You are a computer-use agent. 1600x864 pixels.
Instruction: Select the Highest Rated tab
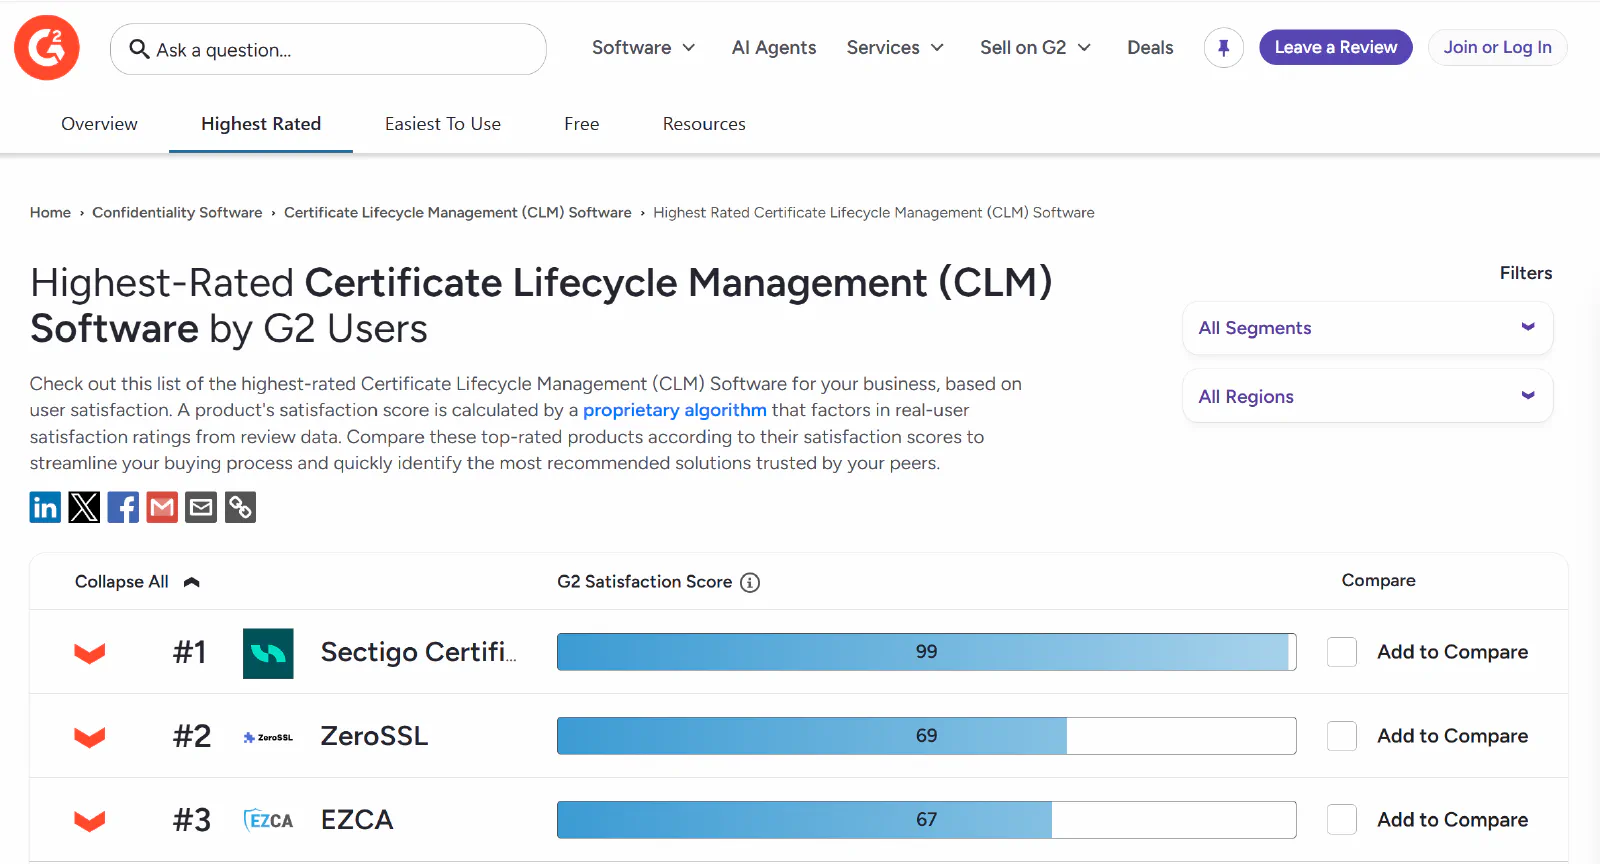click(261, 124)
